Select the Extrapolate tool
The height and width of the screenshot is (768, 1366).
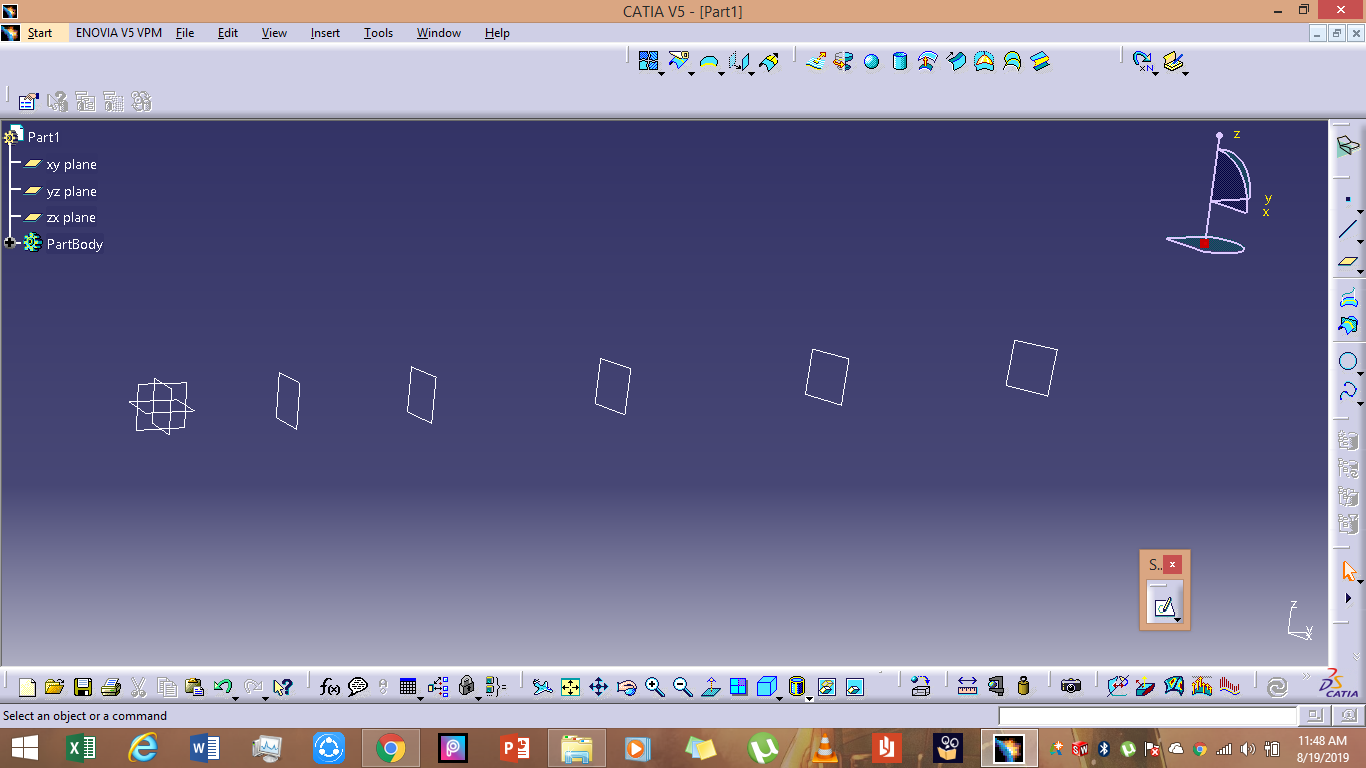[769, 61]
